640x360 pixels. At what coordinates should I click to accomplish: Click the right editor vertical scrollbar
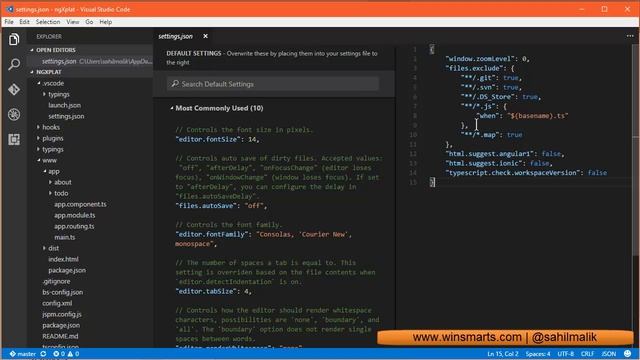(636, 151)
